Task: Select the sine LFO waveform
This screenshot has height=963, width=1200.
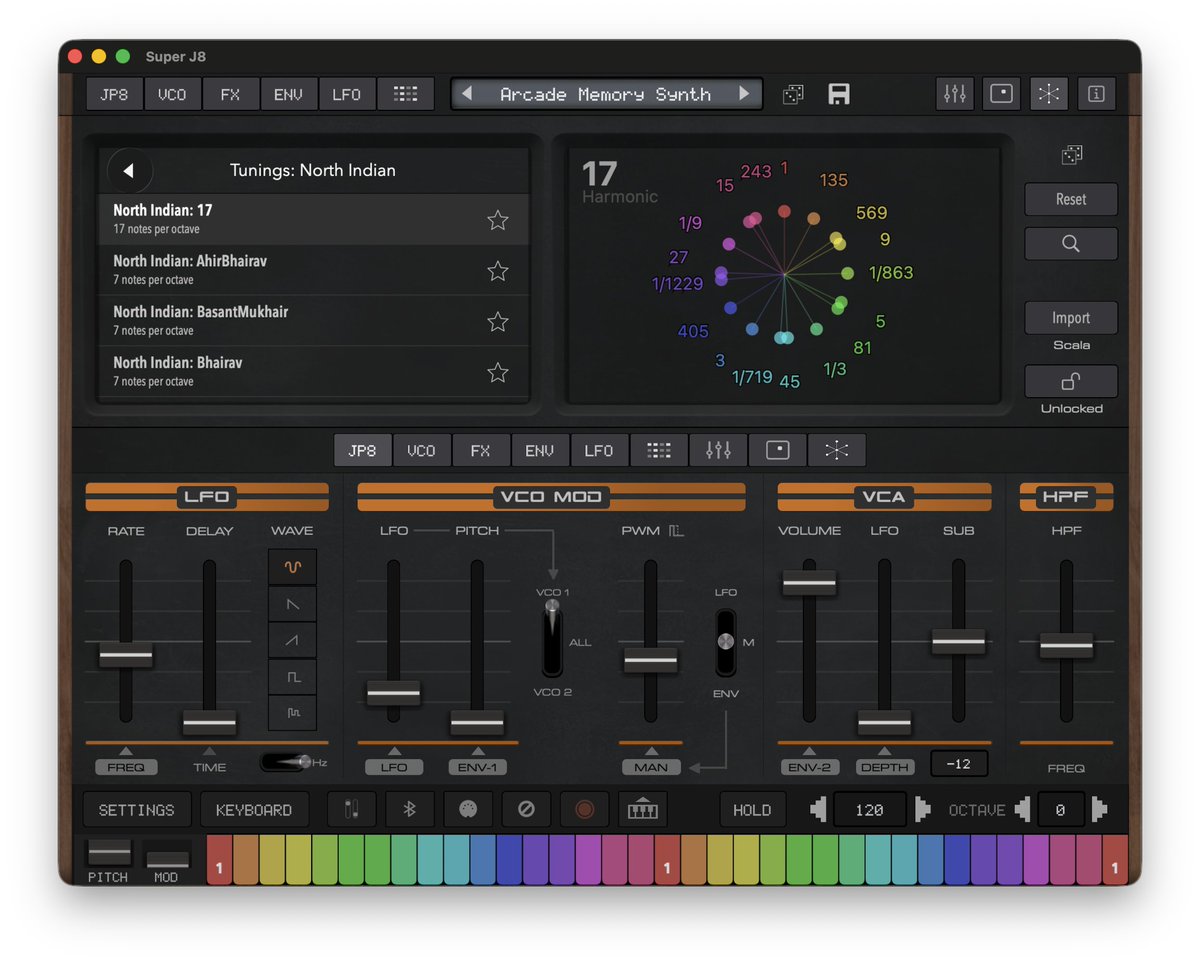Action: point(292,566)
